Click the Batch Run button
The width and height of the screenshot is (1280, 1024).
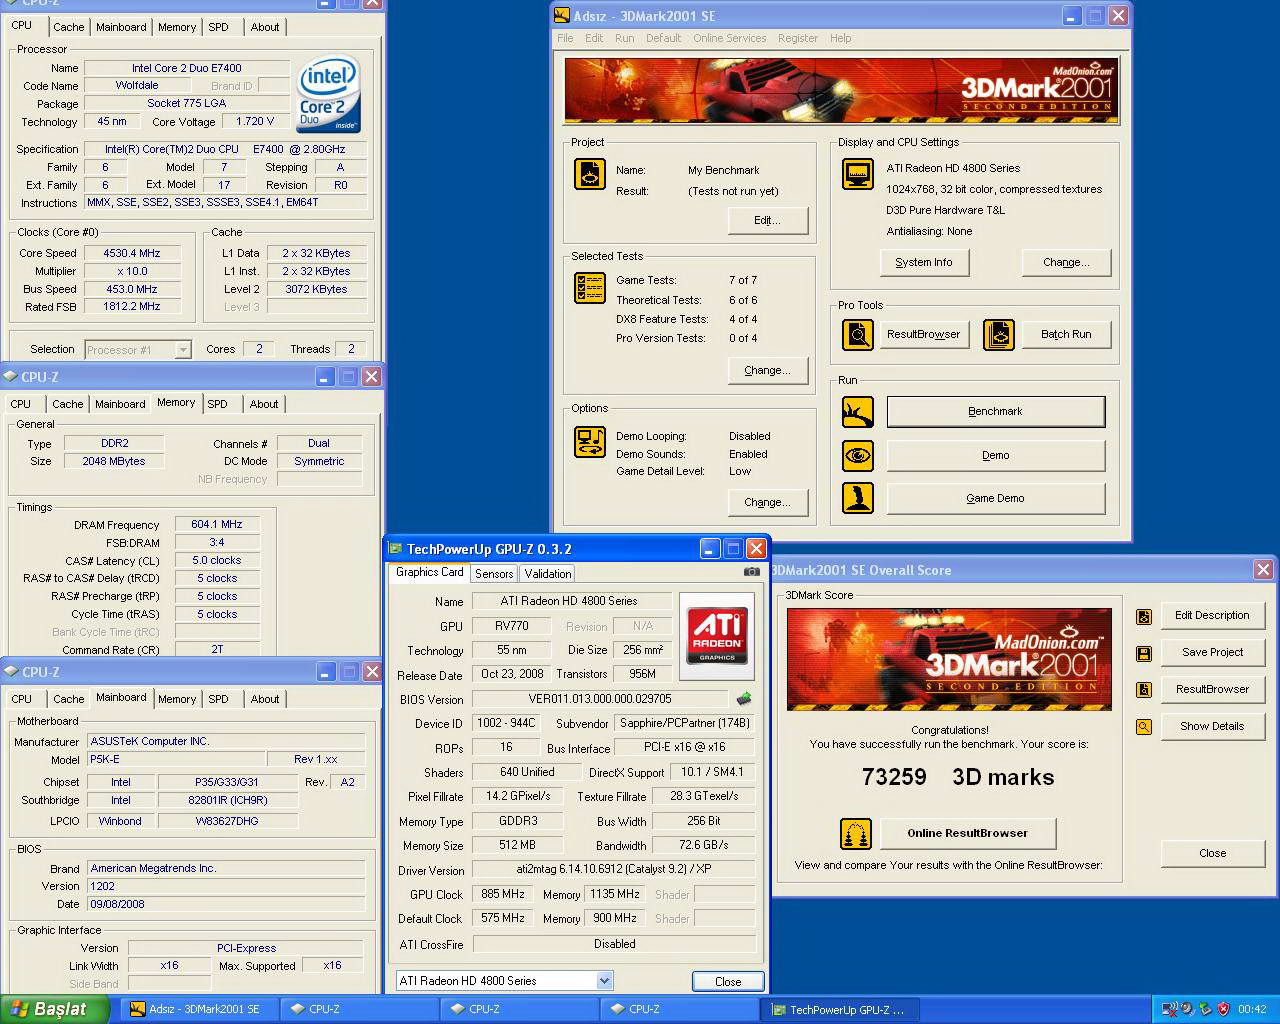1066,334
